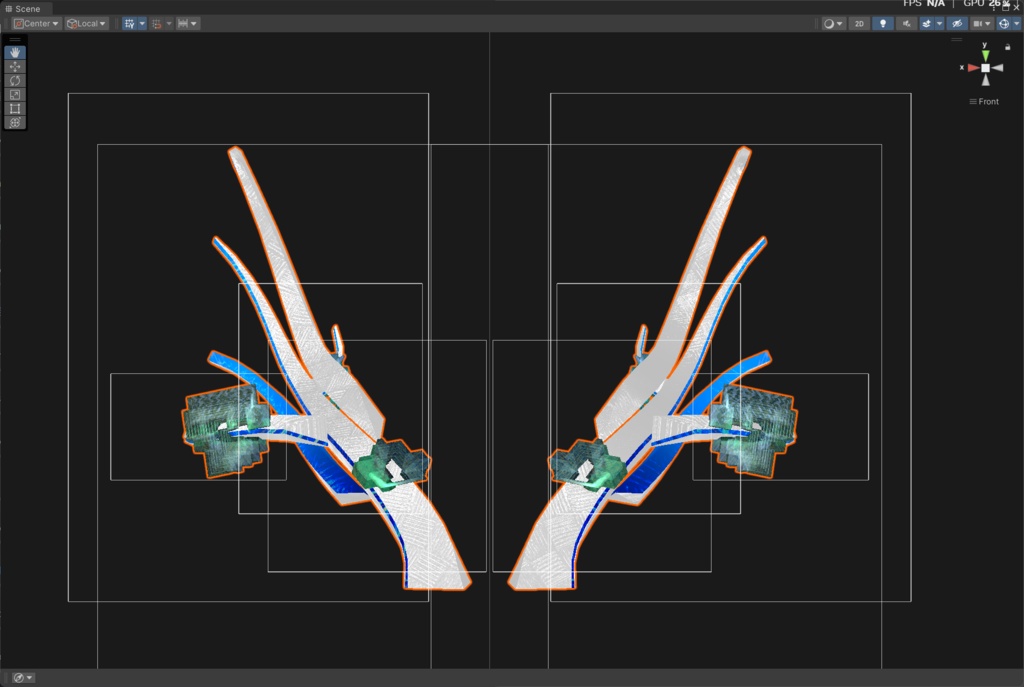The height and width of the screenshot is (687, 1024).
Task: Open the Center pivot mode dropdown
Action: [37, 24]
